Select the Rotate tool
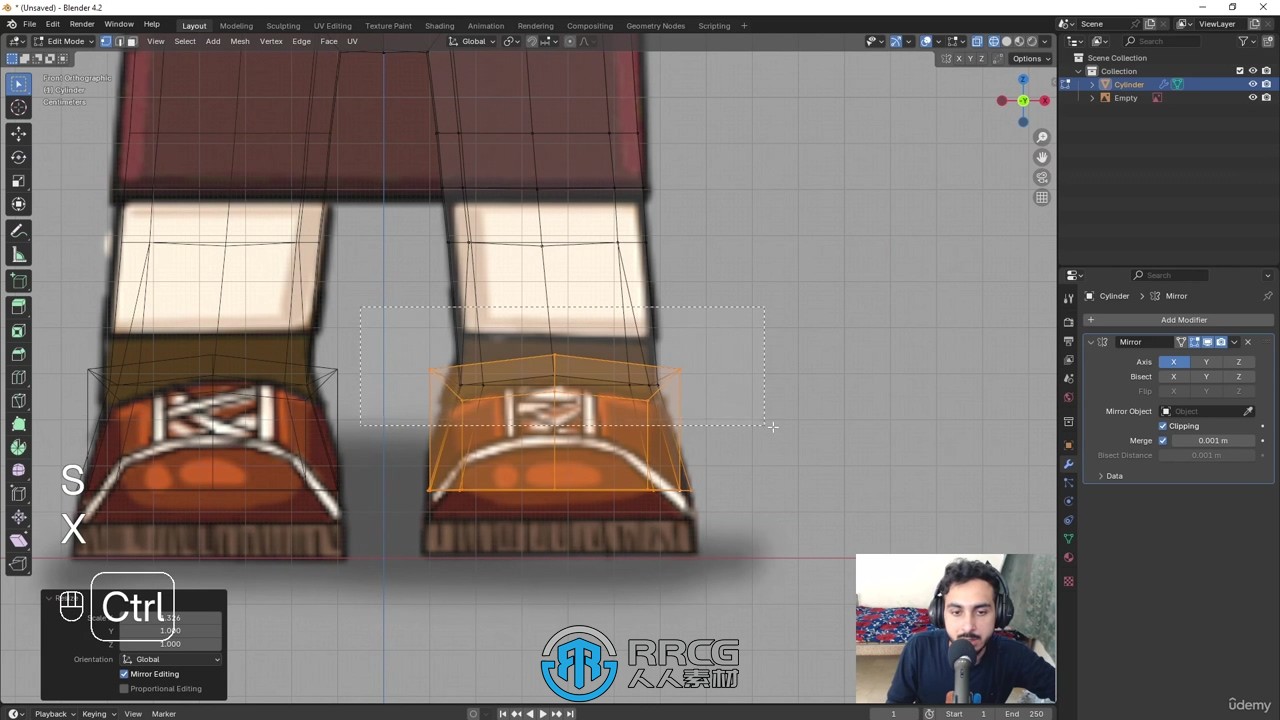 click(18, 157)
